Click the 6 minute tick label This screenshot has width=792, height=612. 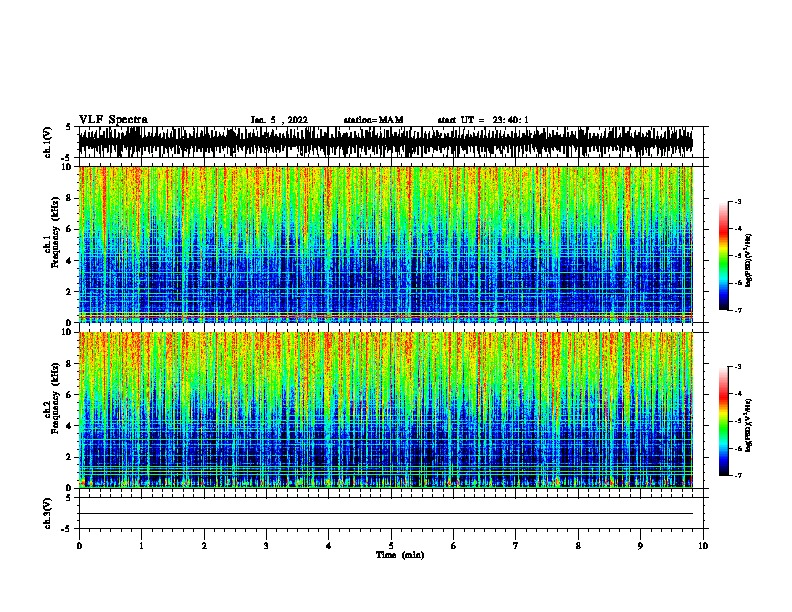tap(454, 546)
